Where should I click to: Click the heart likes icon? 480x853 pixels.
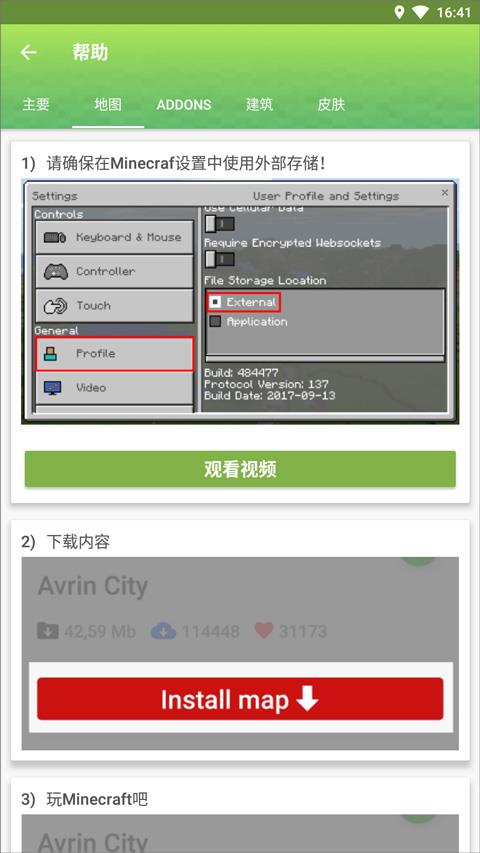[x=264, y=631]
